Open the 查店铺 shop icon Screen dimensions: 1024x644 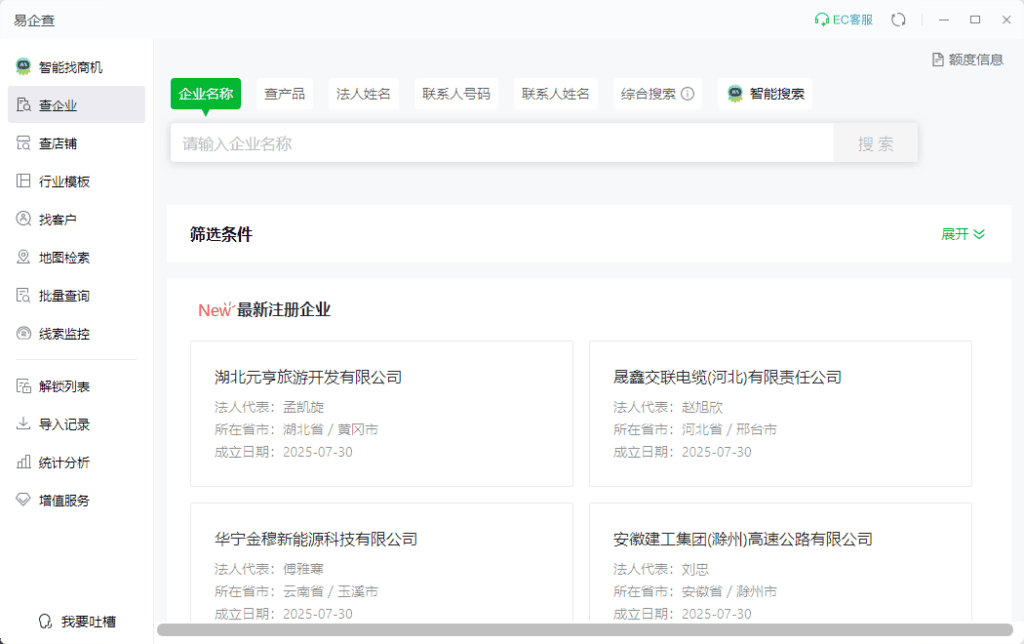click(x=23, y=143)
